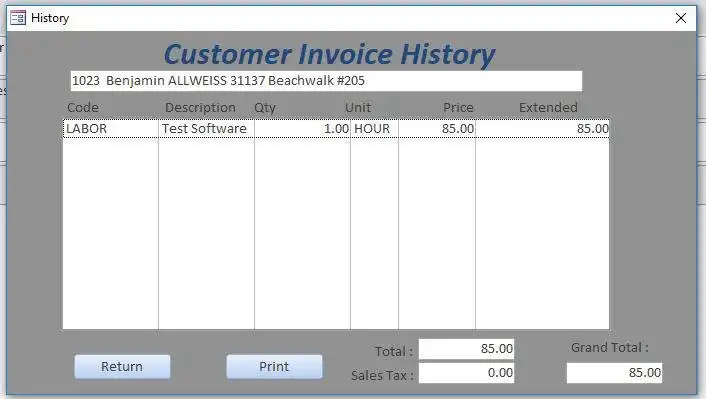
Task: Click the Unit column header label
Action: pyautogui.click(x=358, y=108)
